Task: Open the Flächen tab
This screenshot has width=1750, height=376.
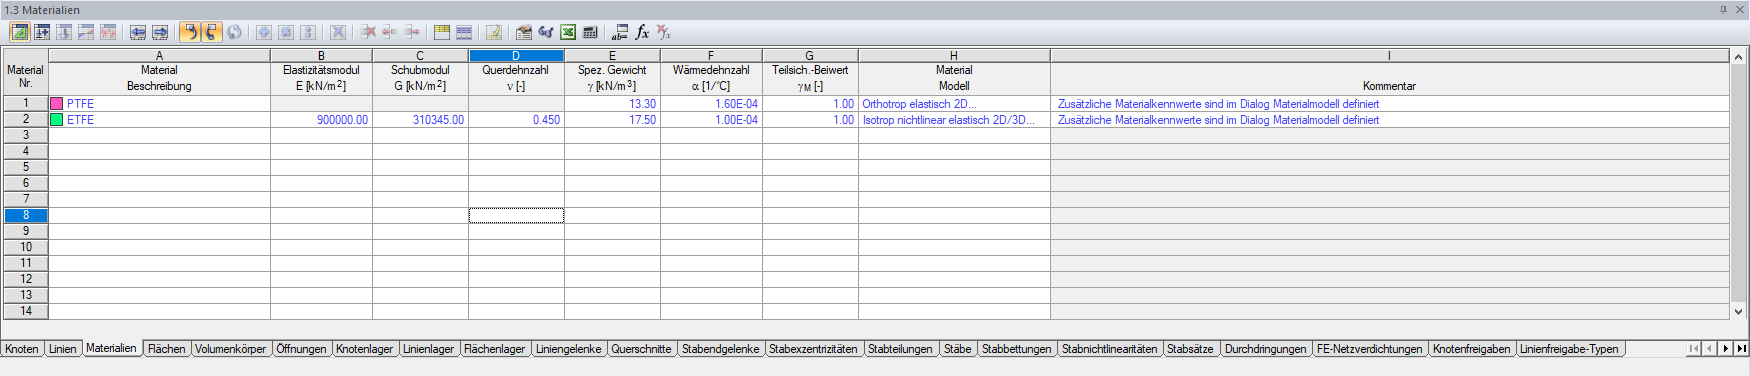Action: coord(167,349)
